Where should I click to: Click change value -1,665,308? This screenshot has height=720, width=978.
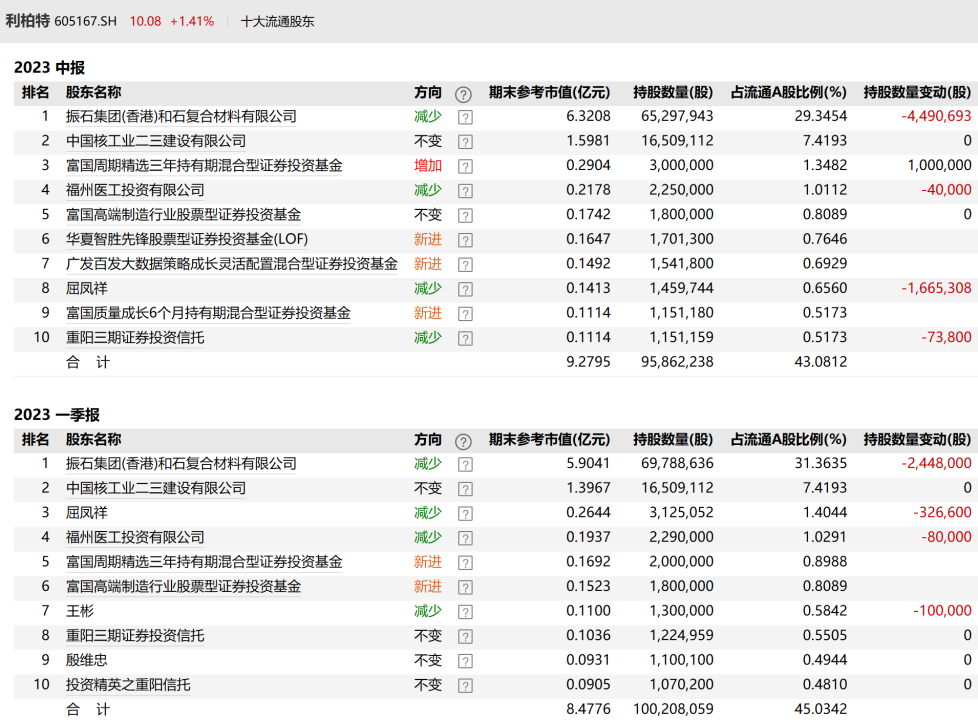click(936, 288)
